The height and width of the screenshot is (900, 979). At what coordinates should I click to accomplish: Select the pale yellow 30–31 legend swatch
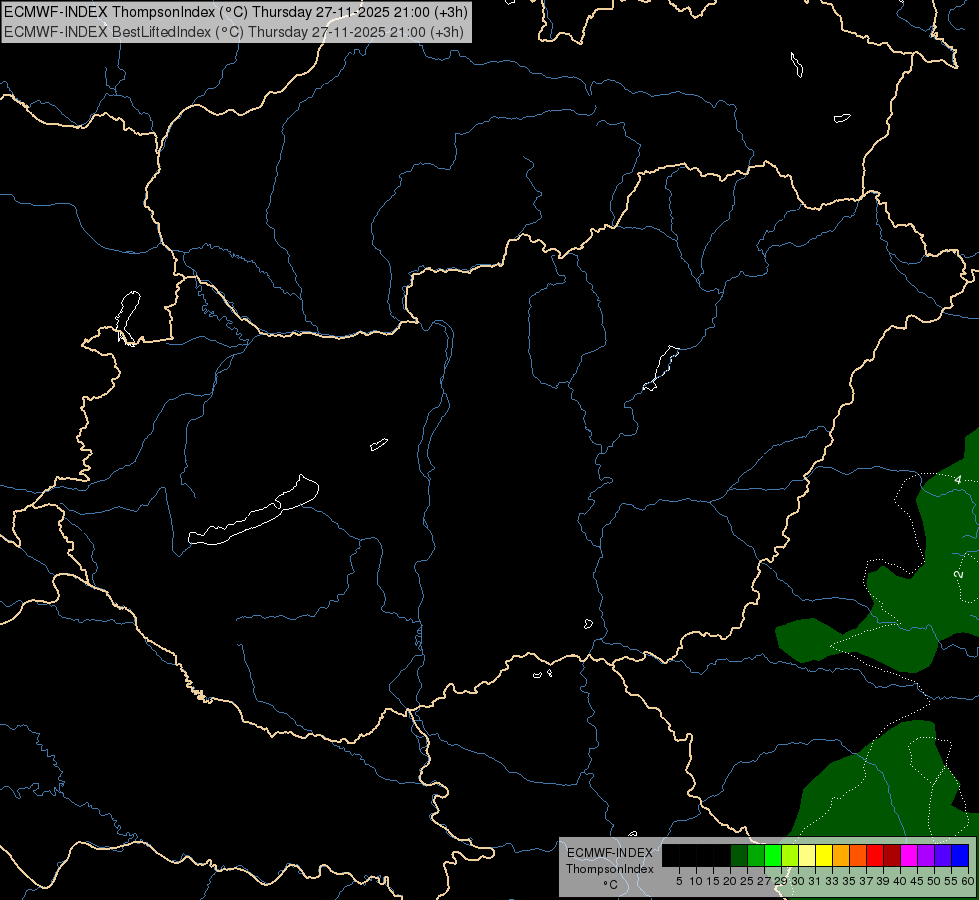[807, 856]
